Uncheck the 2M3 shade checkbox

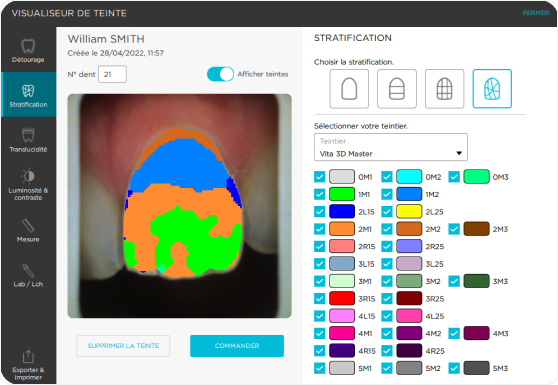point(454,229)
